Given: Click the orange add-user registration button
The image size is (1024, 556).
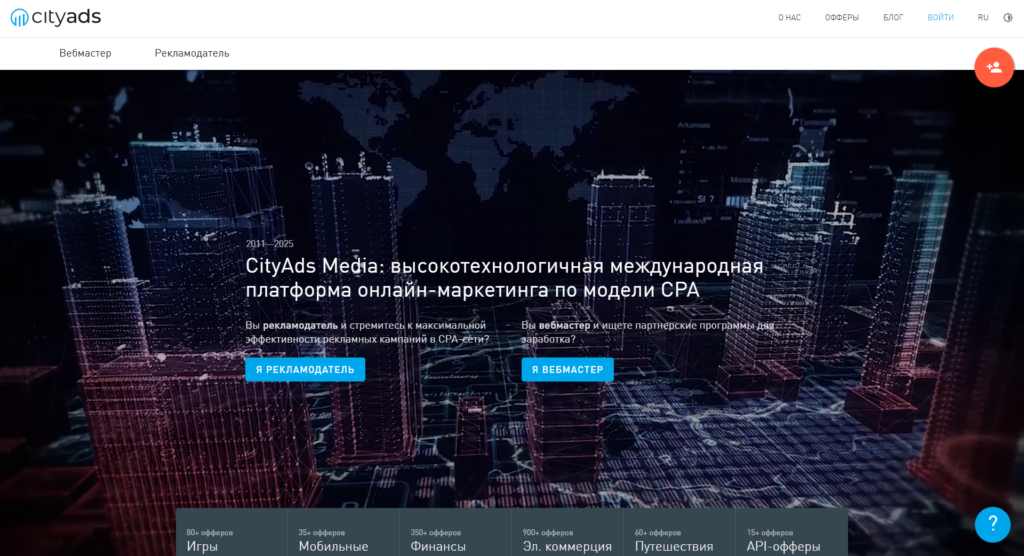Looking at the screenshot, I should [x=994, y=67].
